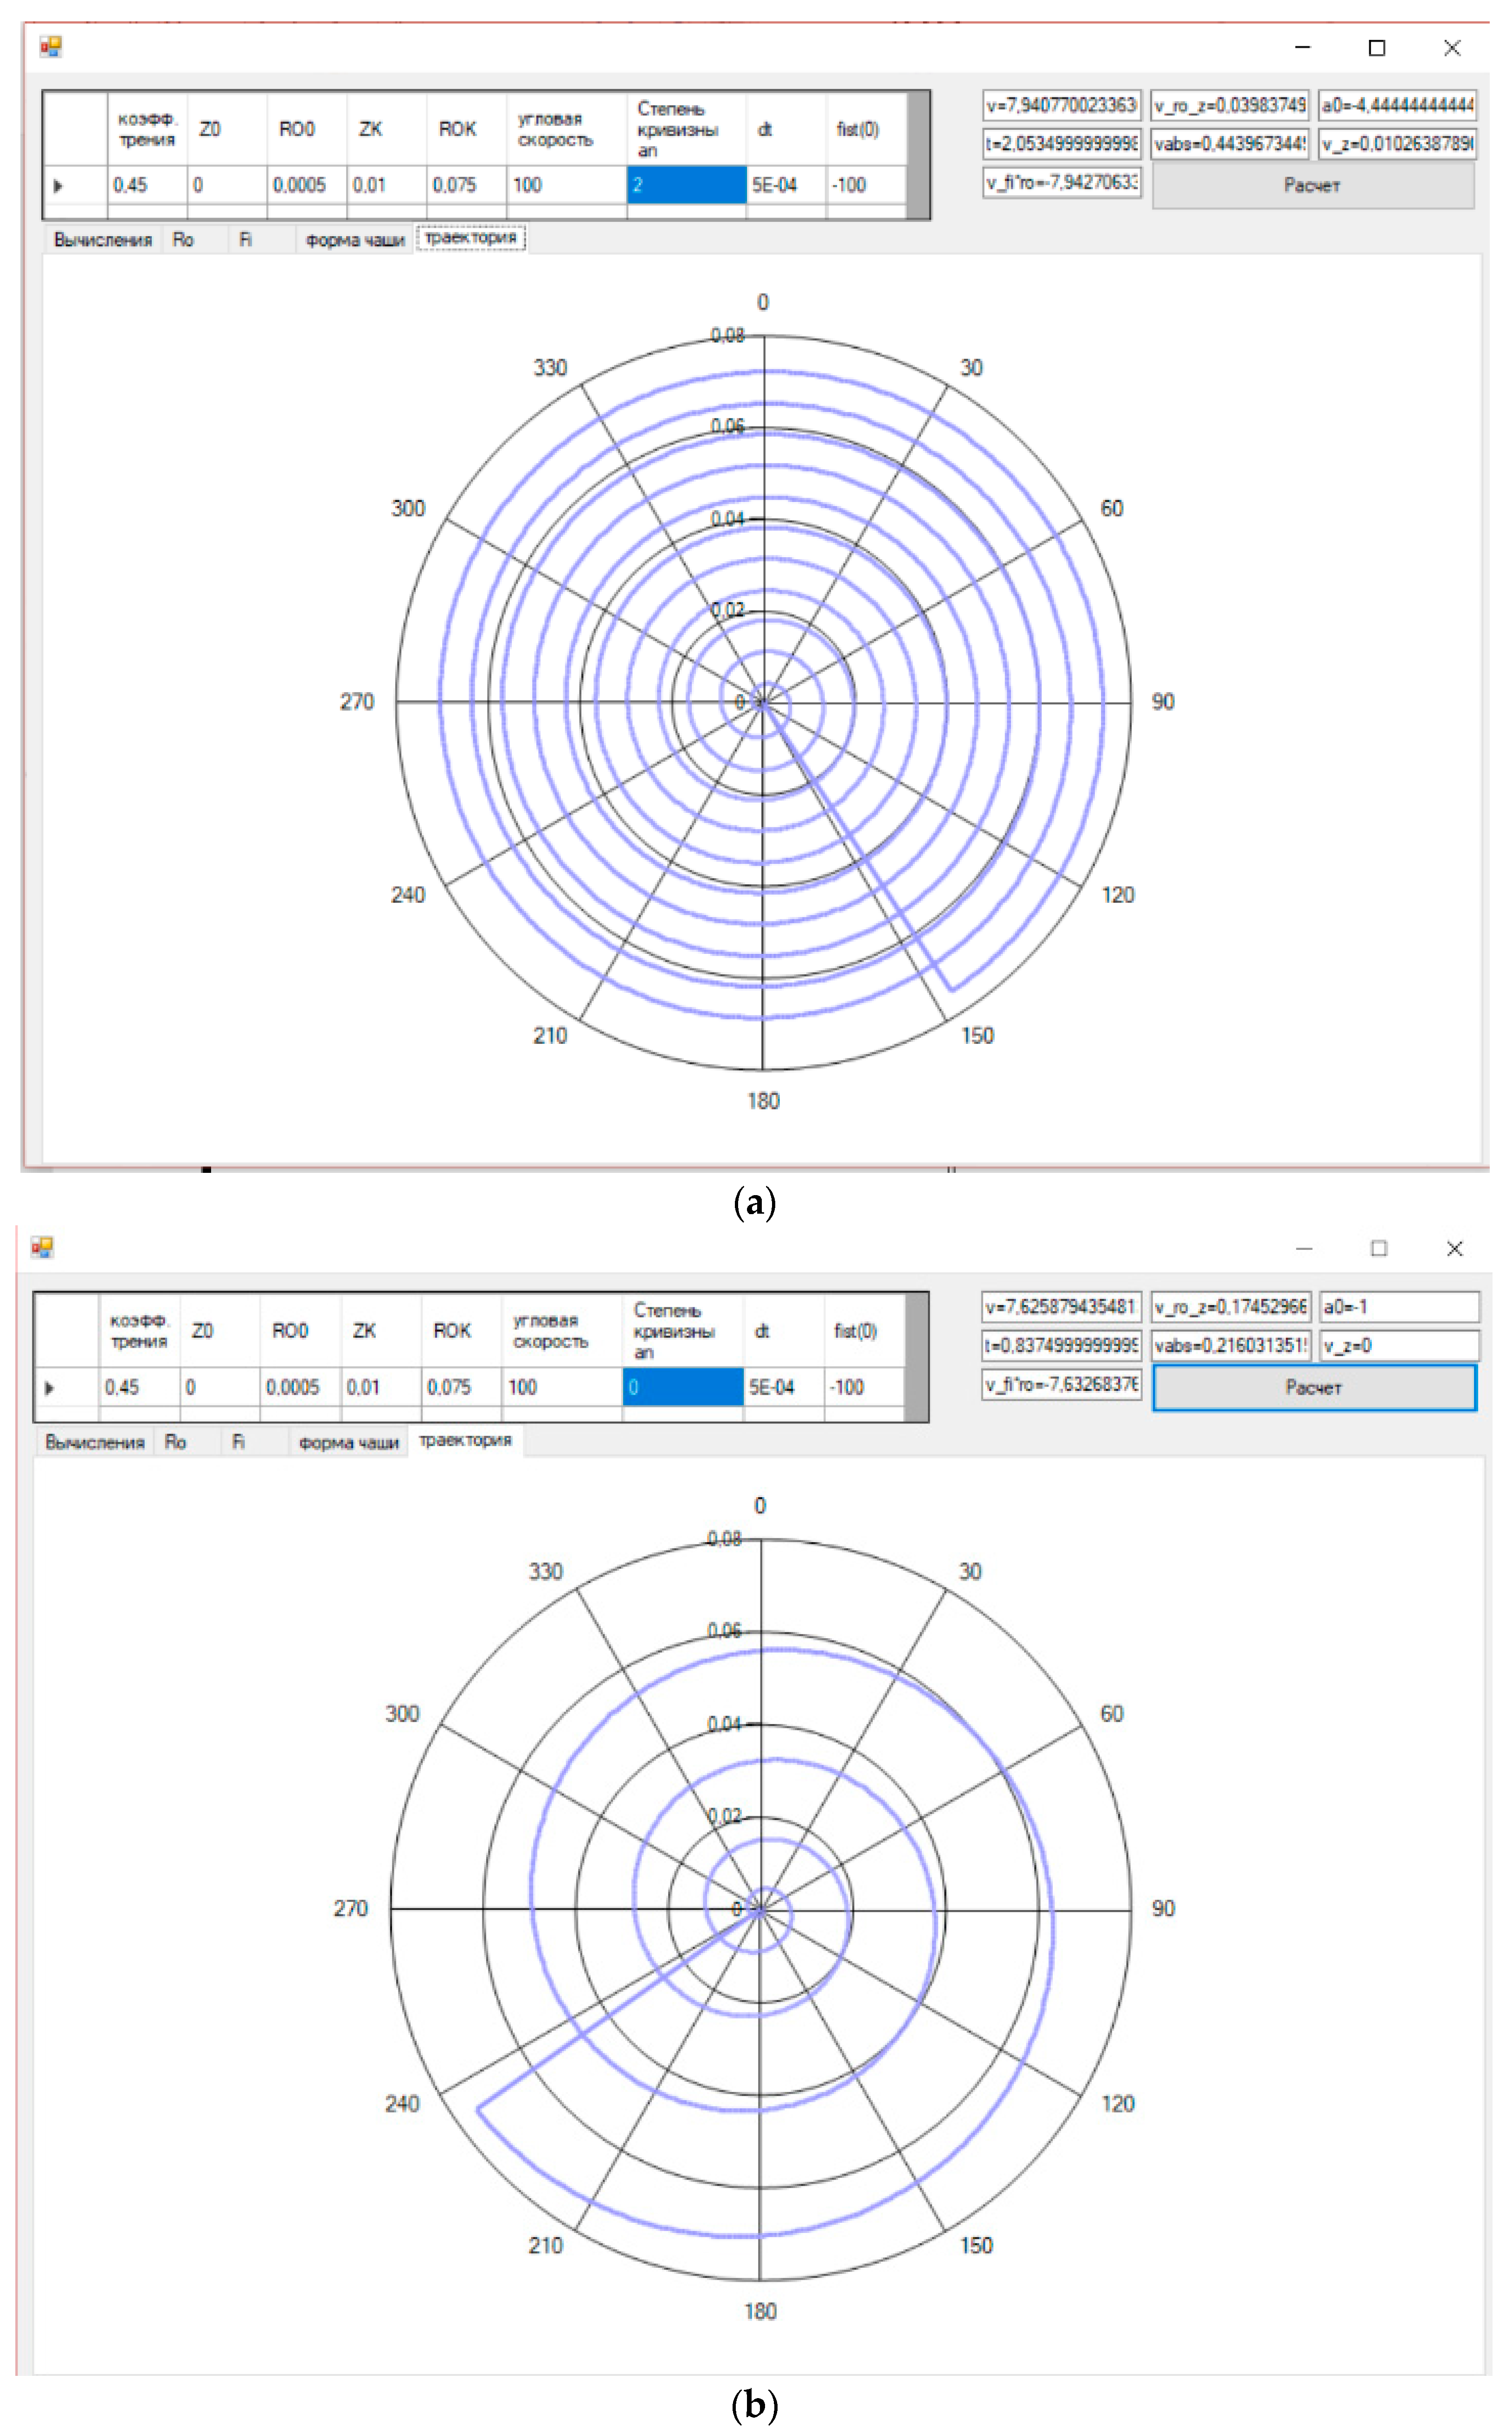Click app icon in lower window title bar
The height and width of the screenshot is (2432, 1512).
coord(42,1247)
